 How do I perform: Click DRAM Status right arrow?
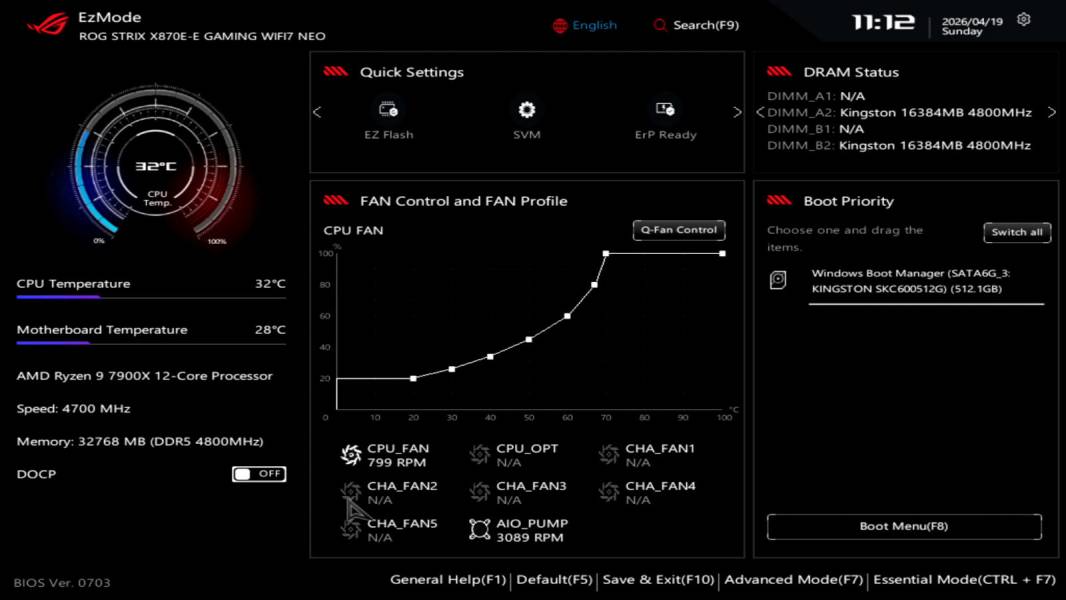click(1052, 112)
